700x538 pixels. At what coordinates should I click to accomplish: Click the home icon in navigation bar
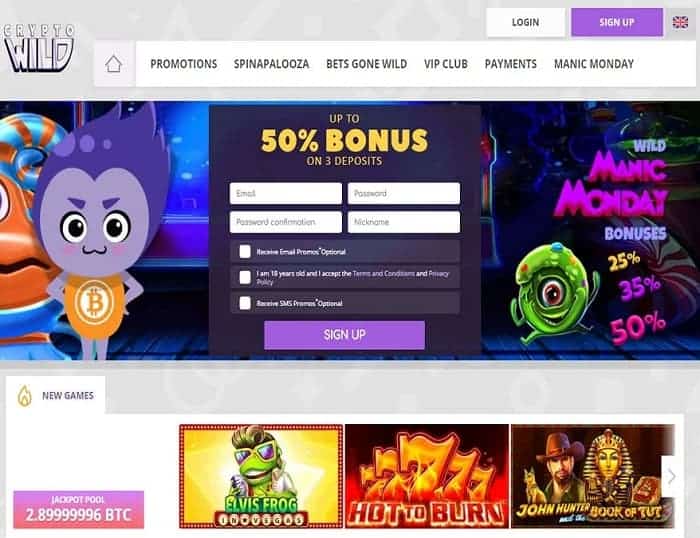[113, 64]
